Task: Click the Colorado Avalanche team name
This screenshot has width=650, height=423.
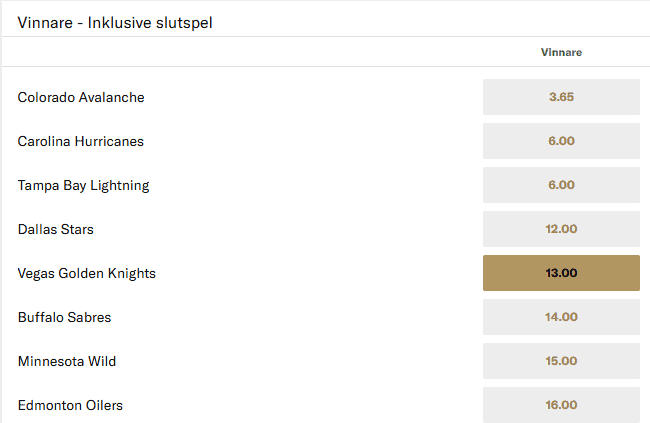Action: click(81, 97)
